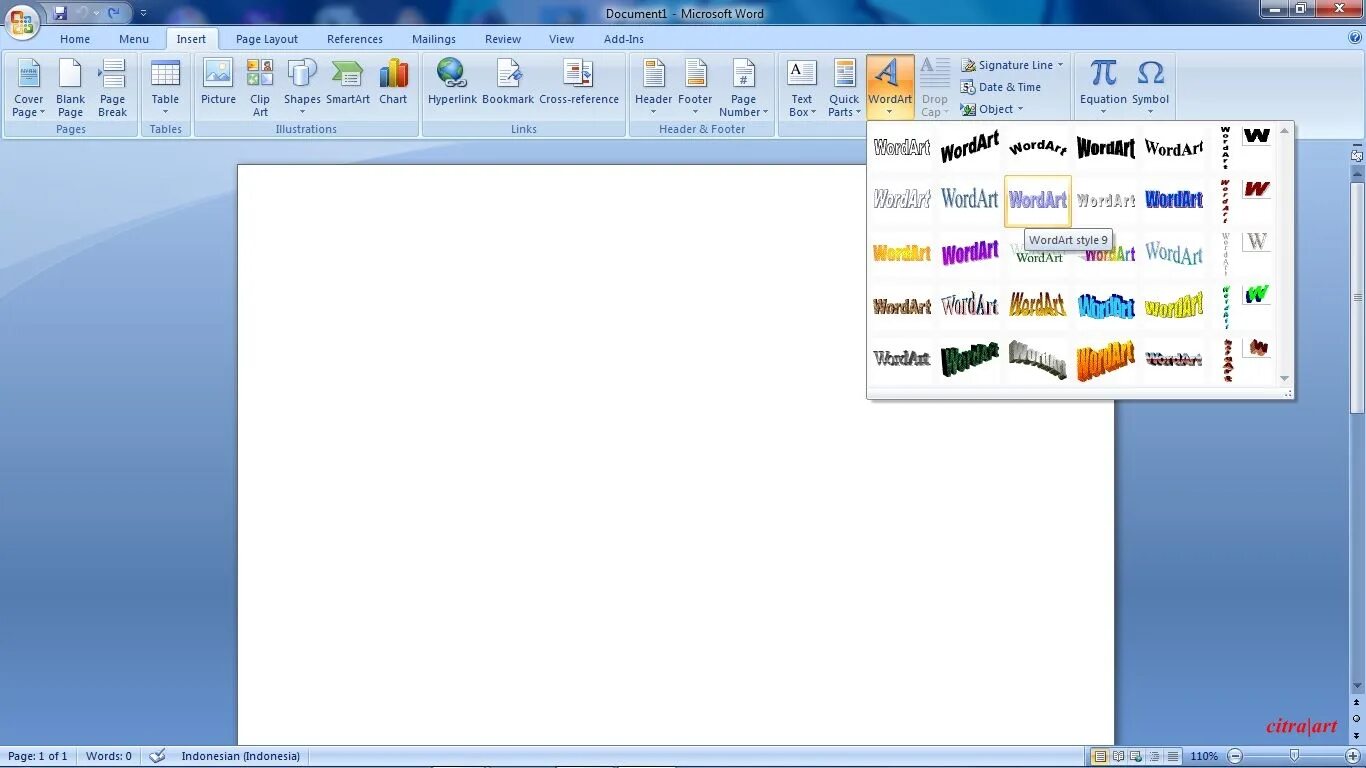
Task: Click the Words: 0 status entry
Action: [109, 757]
